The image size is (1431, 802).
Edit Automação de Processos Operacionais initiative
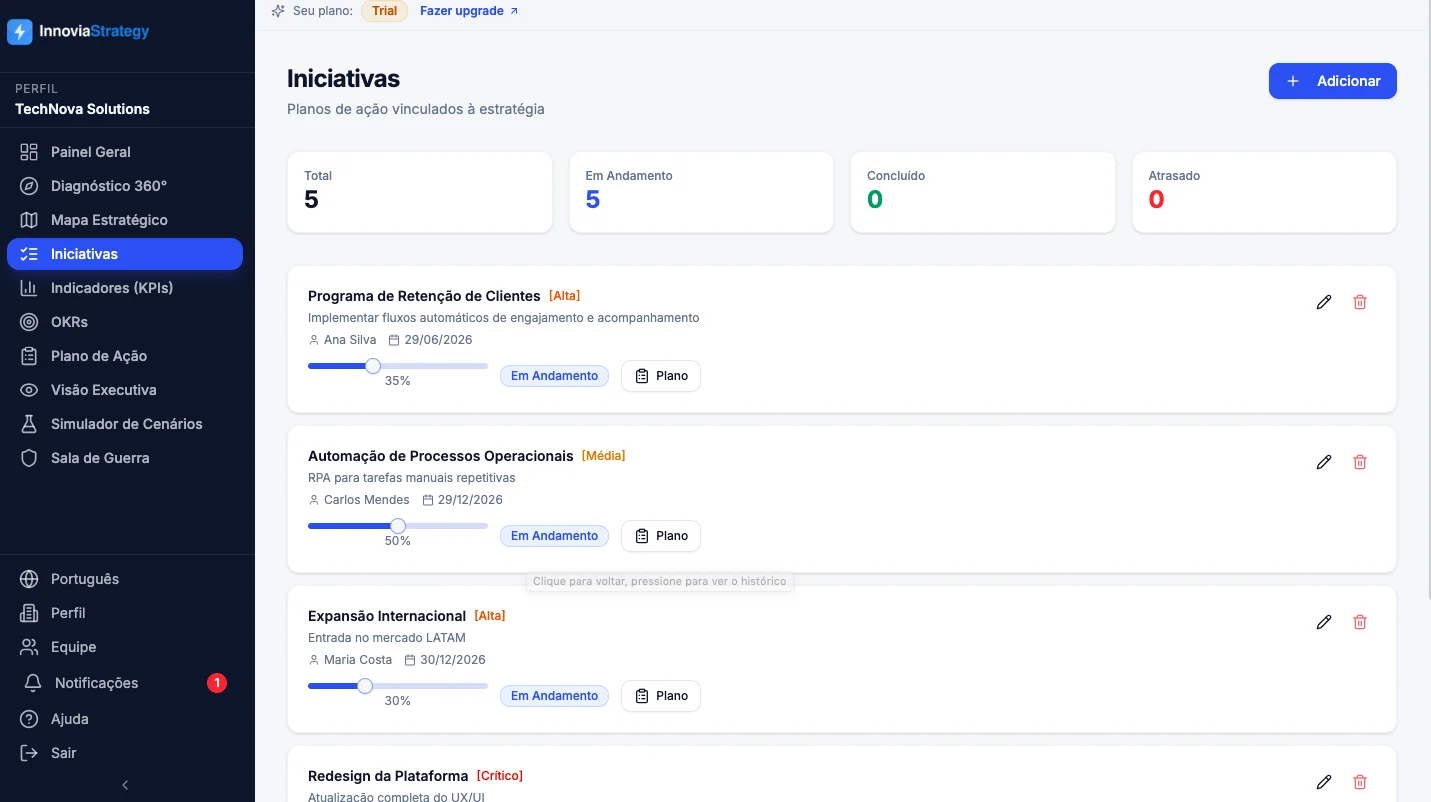pos(1324,462)
